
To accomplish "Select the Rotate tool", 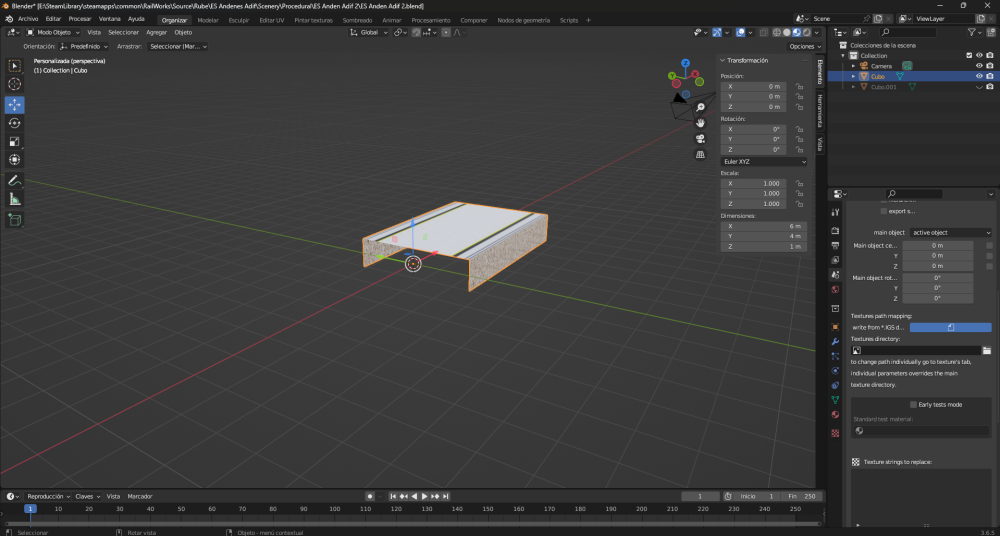I will click(15, 123).
